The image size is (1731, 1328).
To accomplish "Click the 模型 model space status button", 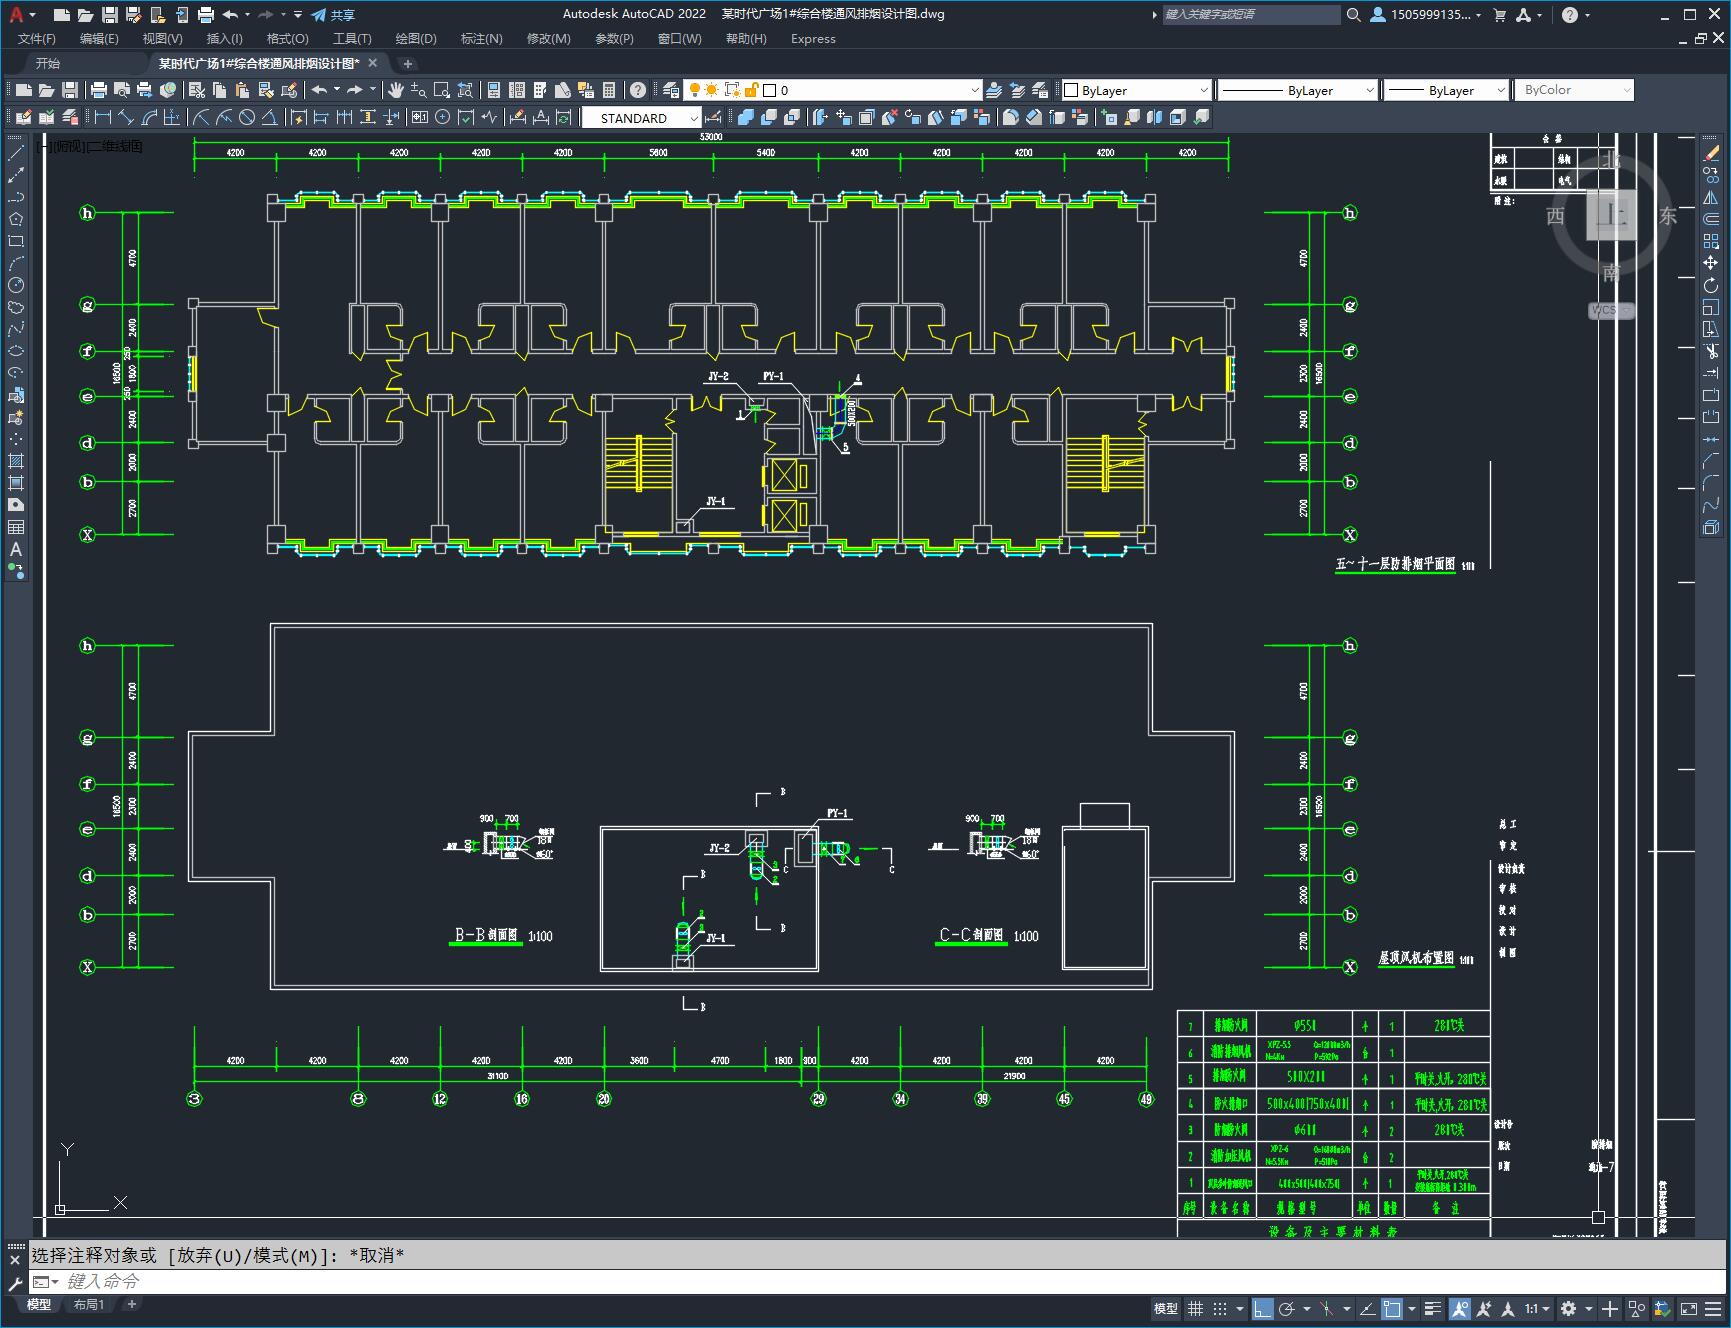I will [x=1166, y=1308].
